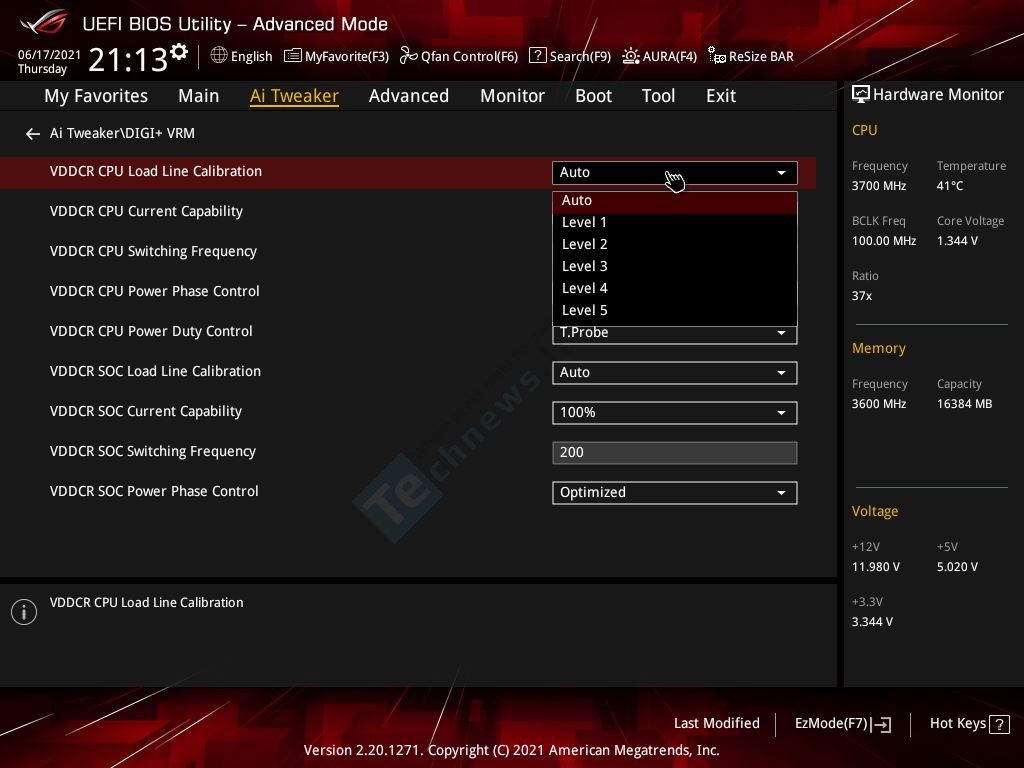The width and height of the screenshot is (1024, 768).
Task: Choose Level 3 from dropdown list
Action: click(675, 266)
